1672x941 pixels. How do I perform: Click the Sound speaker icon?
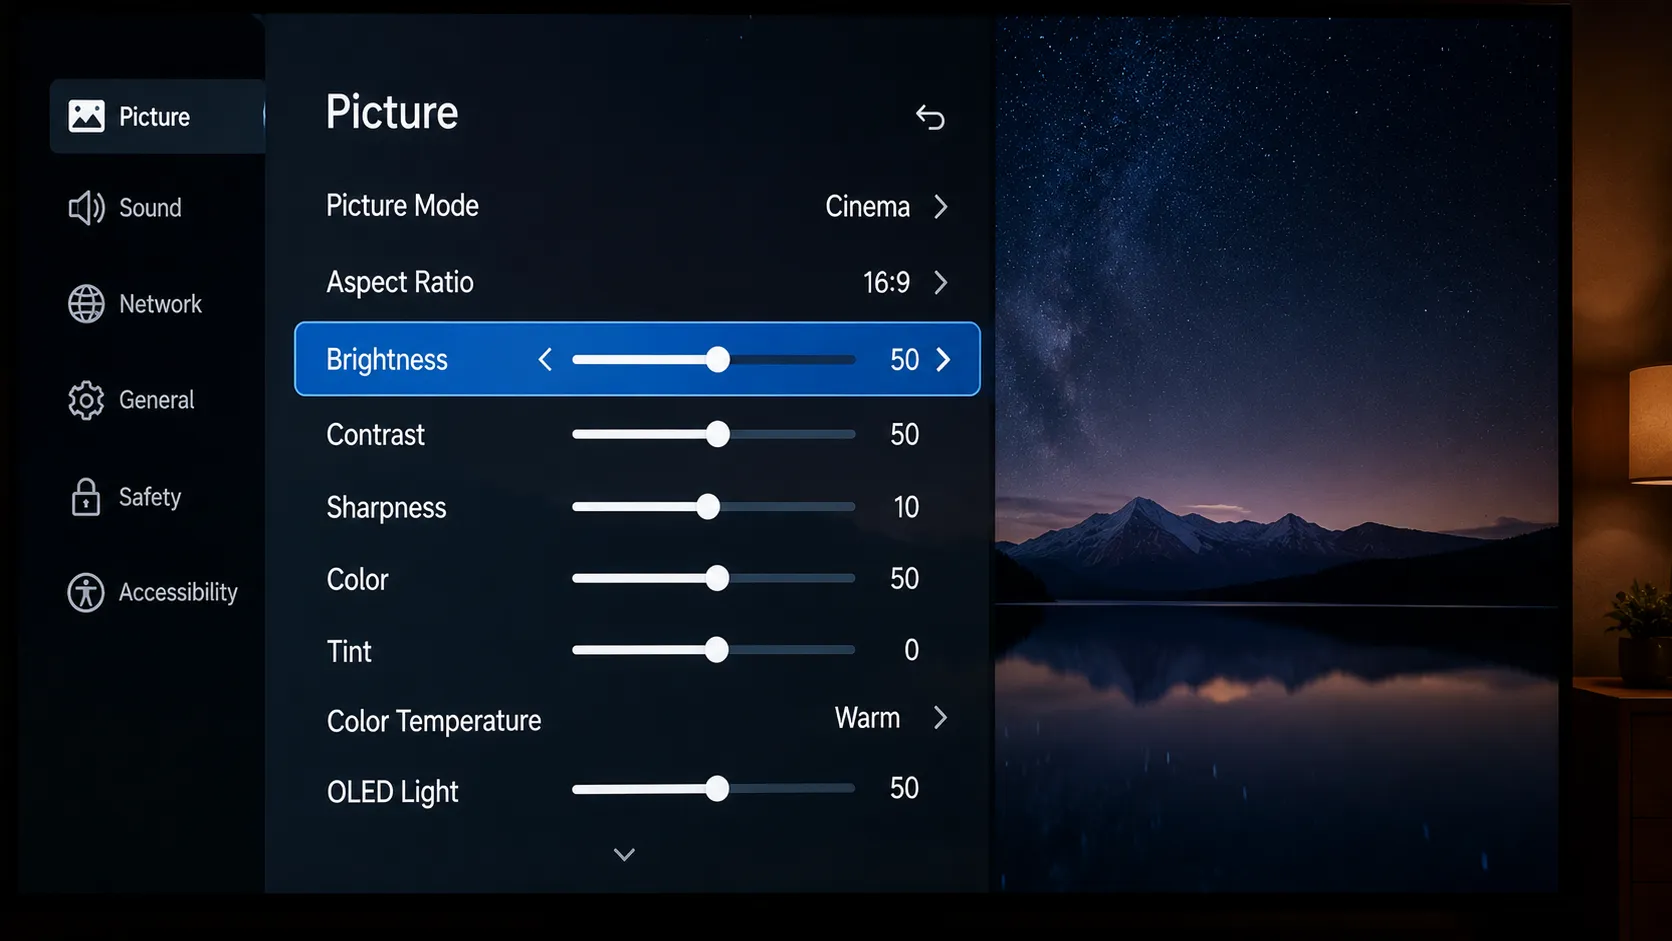point(86,208)
